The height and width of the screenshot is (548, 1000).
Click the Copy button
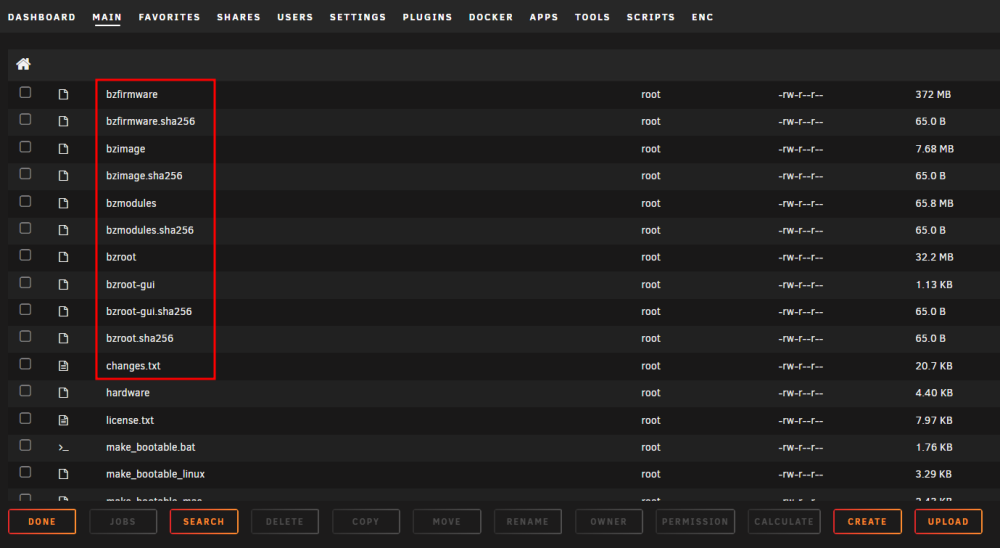tap(366, 521)
